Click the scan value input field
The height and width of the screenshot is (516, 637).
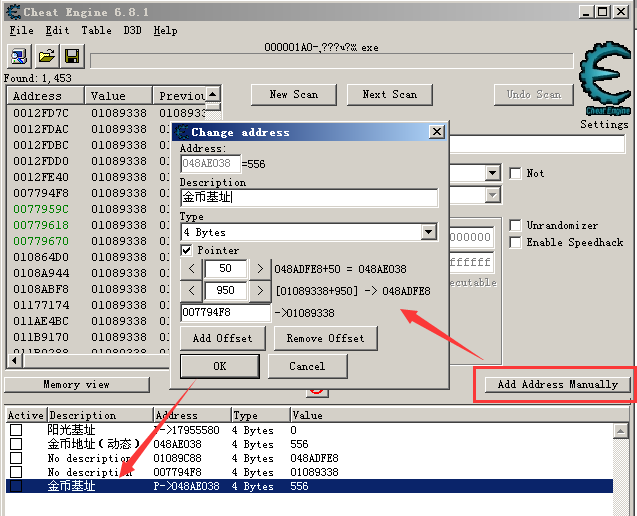[537, 144]
